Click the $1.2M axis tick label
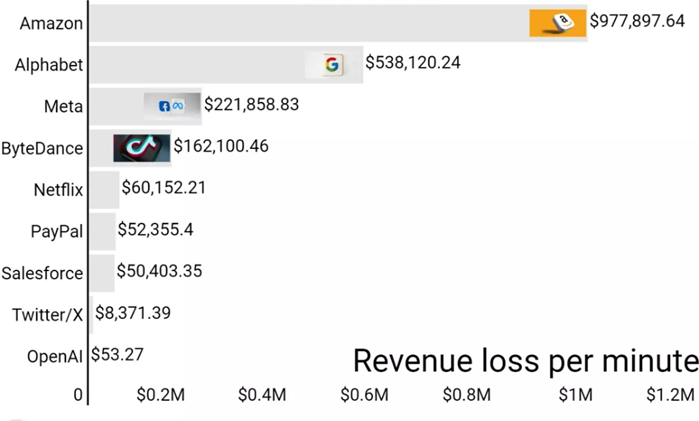Viewport: 699px width, 421px height. (670, 395)
